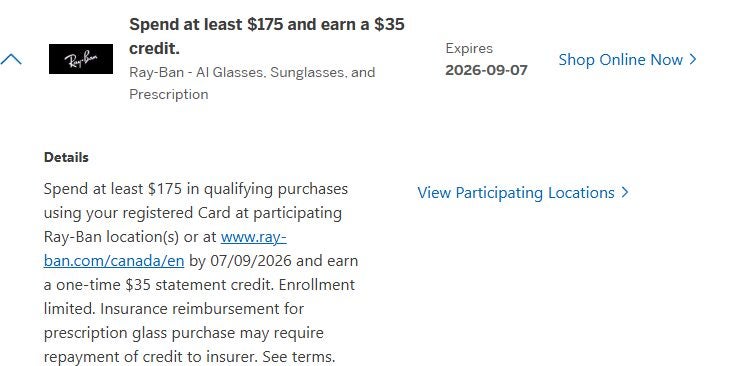Click the chevron icon after View Participating Locations

625,193
